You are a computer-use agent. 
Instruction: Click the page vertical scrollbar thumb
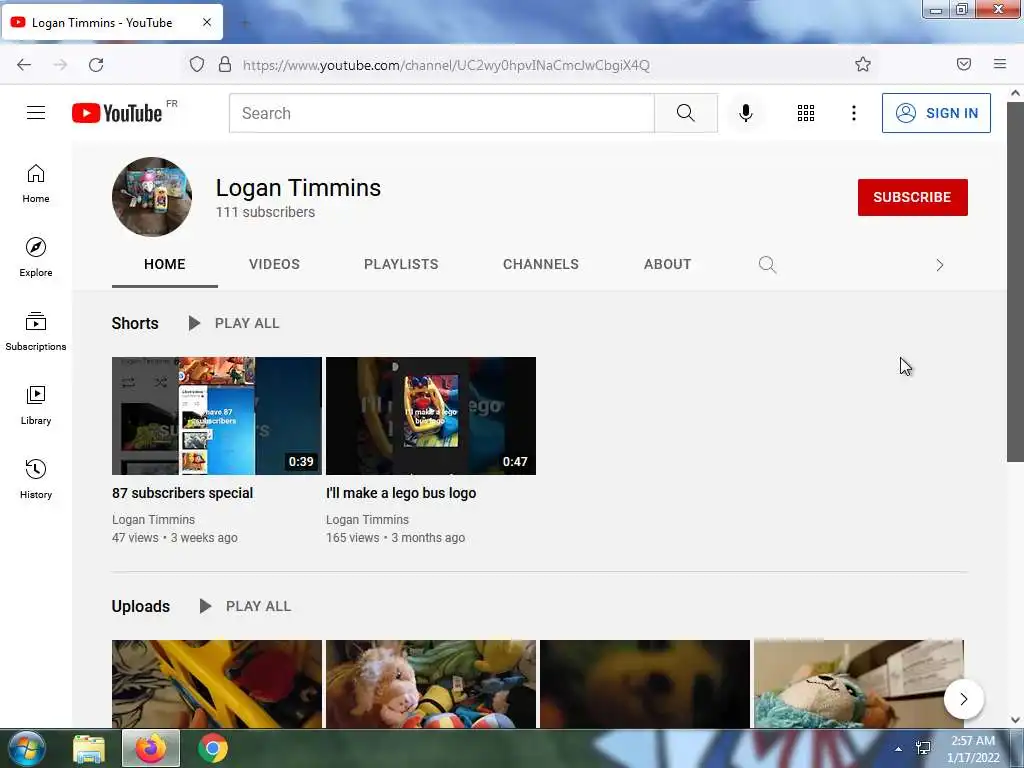click(x=1015, y=282)
